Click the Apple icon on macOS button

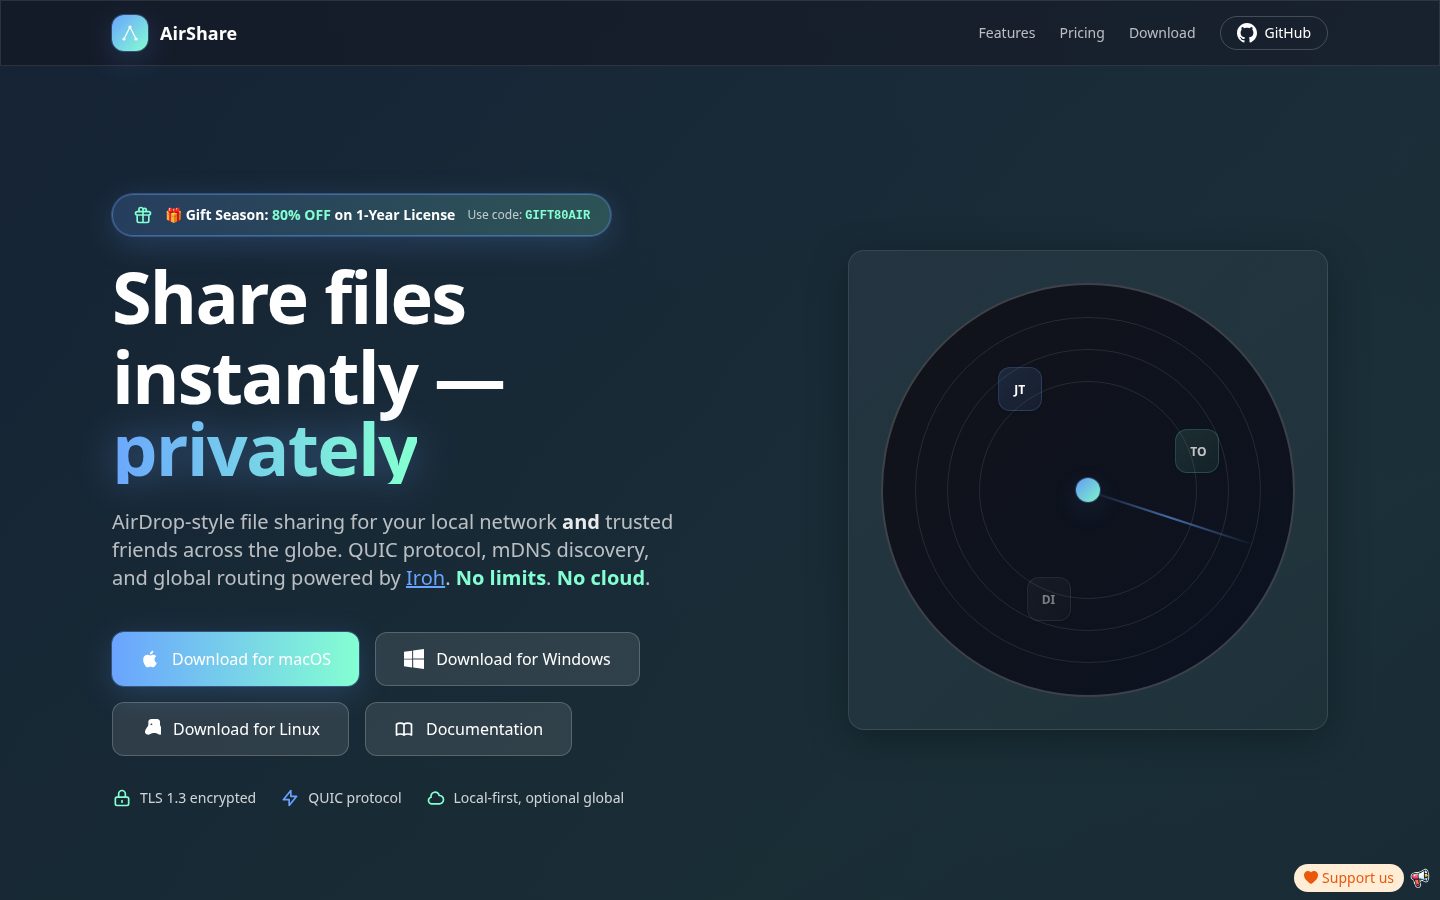(x=150, y=659)
